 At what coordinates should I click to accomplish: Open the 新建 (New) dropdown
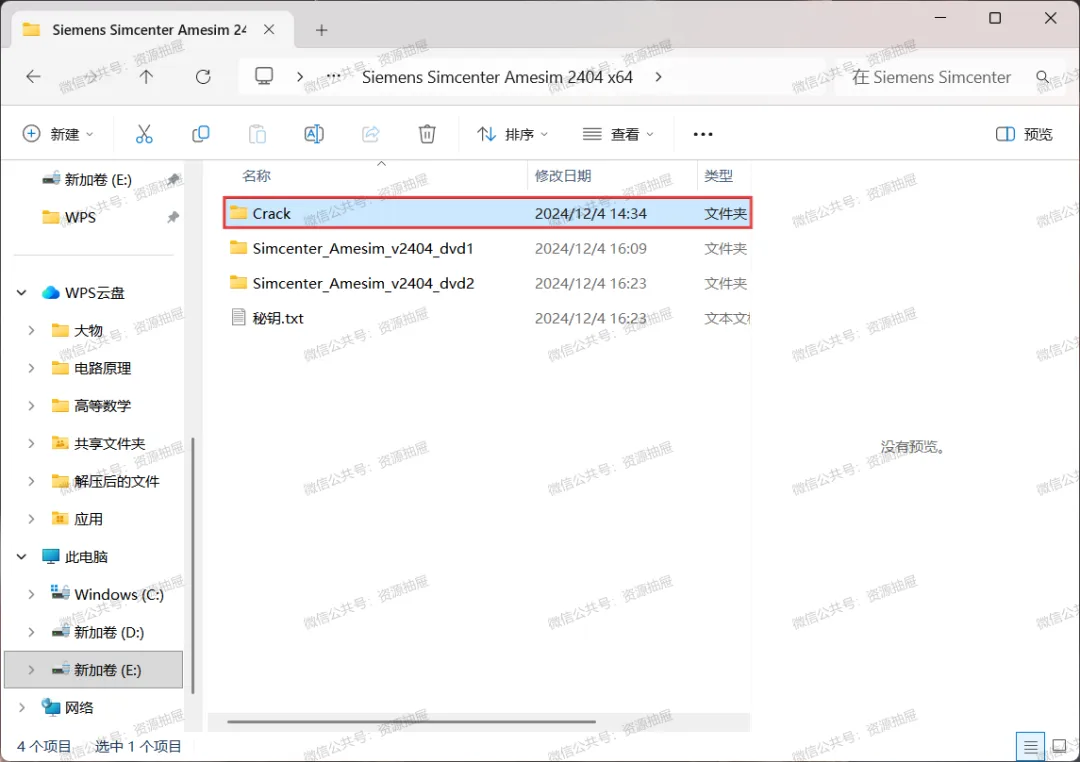click(x=58, y=134)
